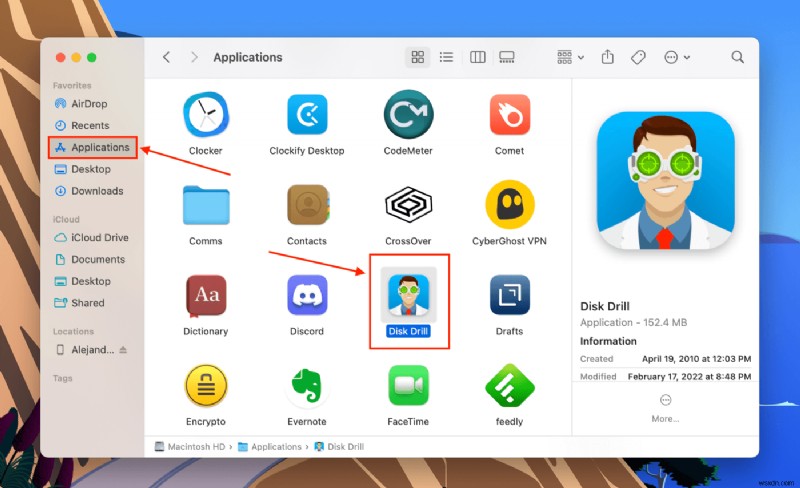
Task: Switch to icon grid view
Action: pos(418,57)
